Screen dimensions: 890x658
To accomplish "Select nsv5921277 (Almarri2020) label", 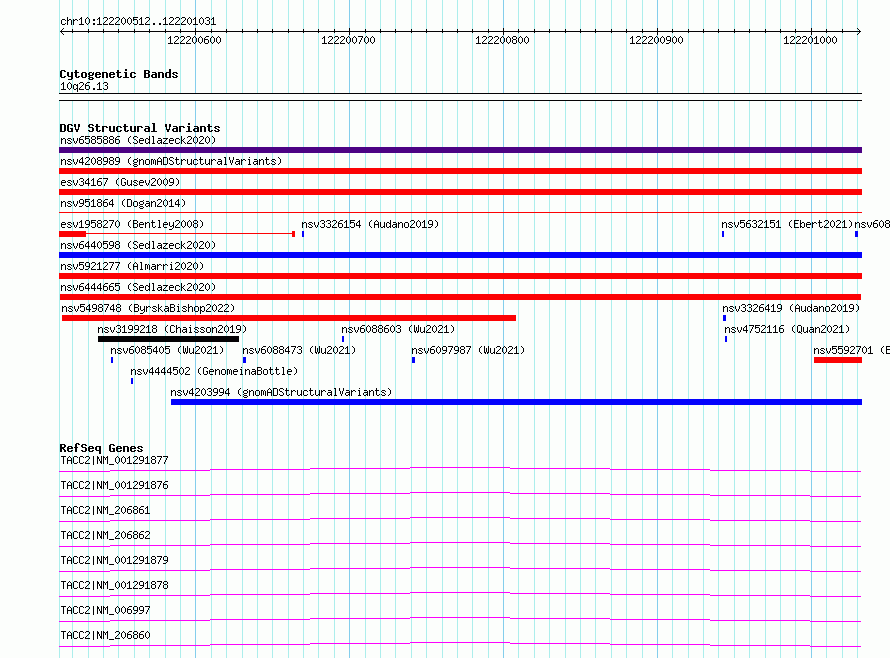I will pyautogui.click(x=132, y=266).
